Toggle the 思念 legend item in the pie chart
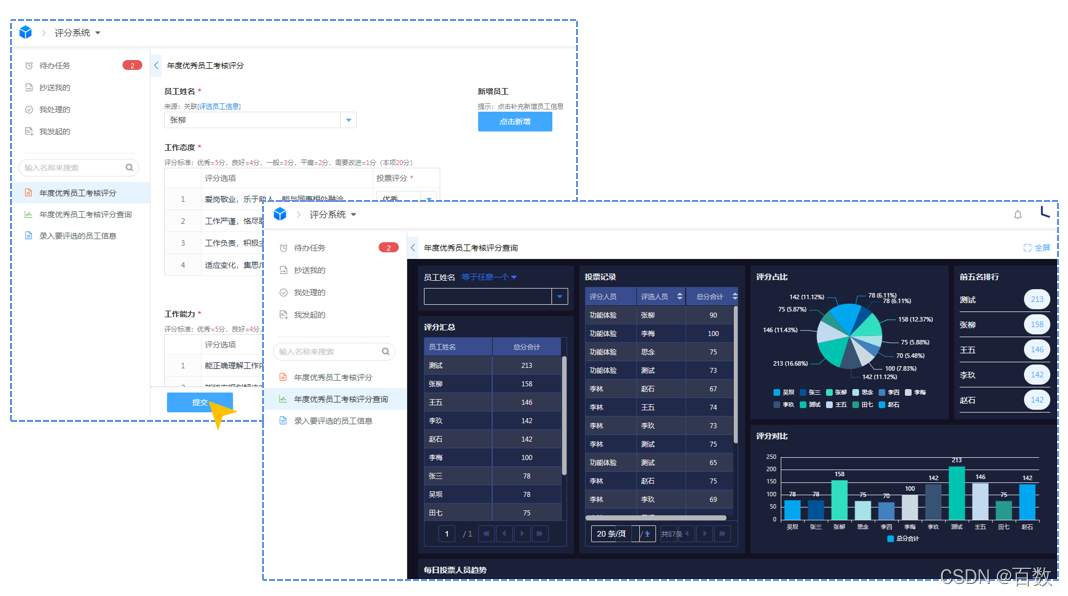 [862, 392]
